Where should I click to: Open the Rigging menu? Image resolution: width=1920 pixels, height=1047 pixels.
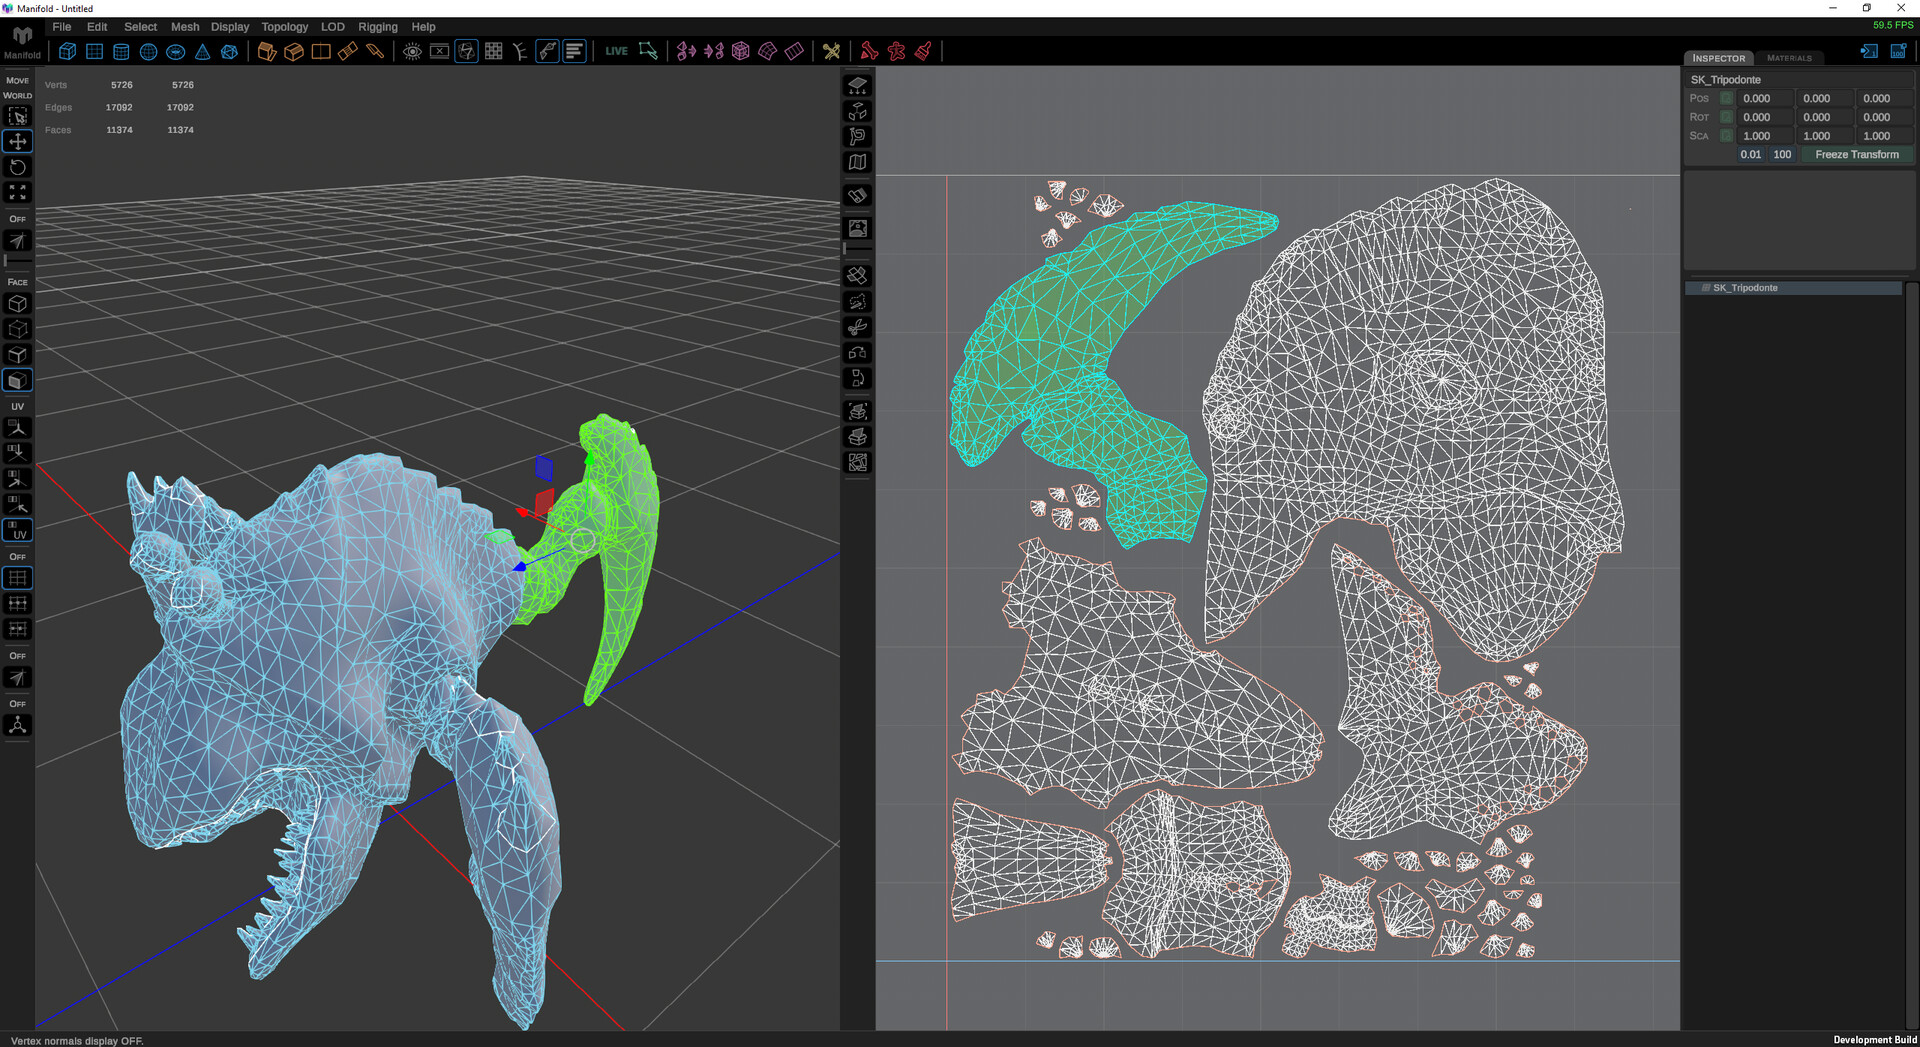point(377,27)
